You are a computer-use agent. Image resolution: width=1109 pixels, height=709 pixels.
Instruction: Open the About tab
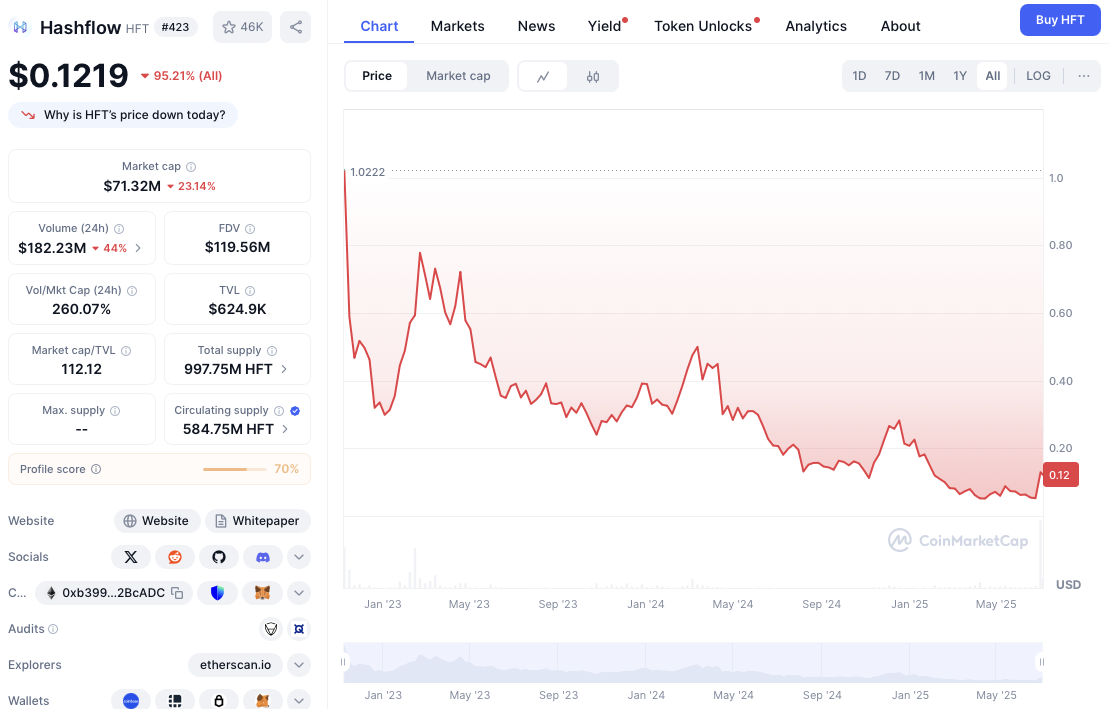[900, 26]
